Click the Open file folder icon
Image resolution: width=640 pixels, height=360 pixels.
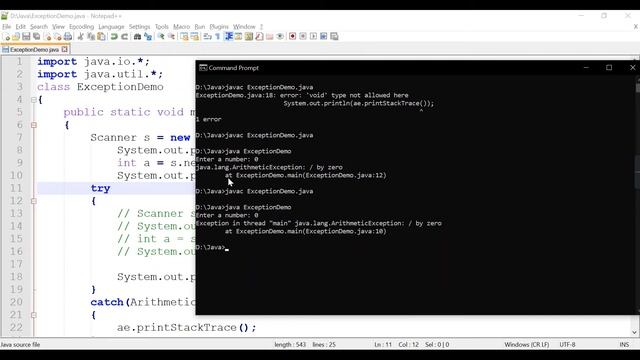pyautogui.click(x=16, y=36)
